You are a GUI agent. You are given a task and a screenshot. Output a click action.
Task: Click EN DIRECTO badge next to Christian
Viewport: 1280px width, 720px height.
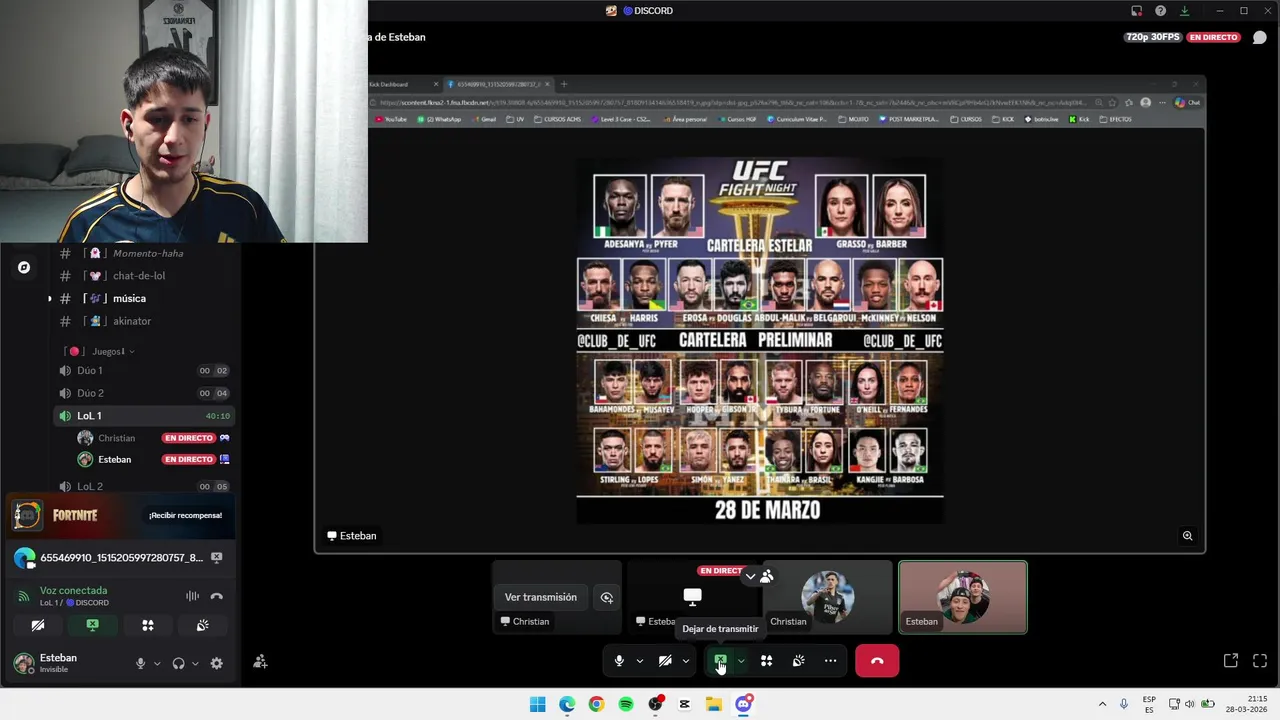pyautogui.click(x=189, y=438)
